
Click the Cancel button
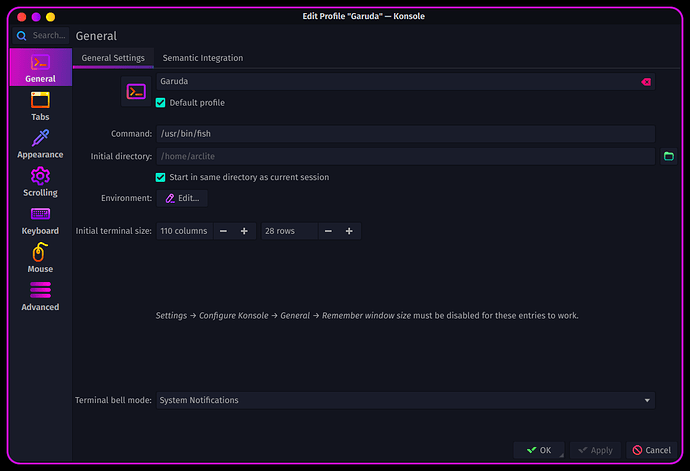pyautogui.click(x=652, y=450)
